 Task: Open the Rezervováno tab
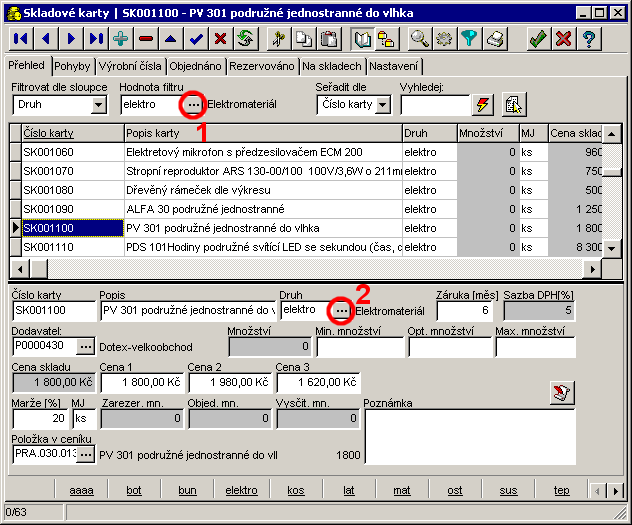point(263,66)
